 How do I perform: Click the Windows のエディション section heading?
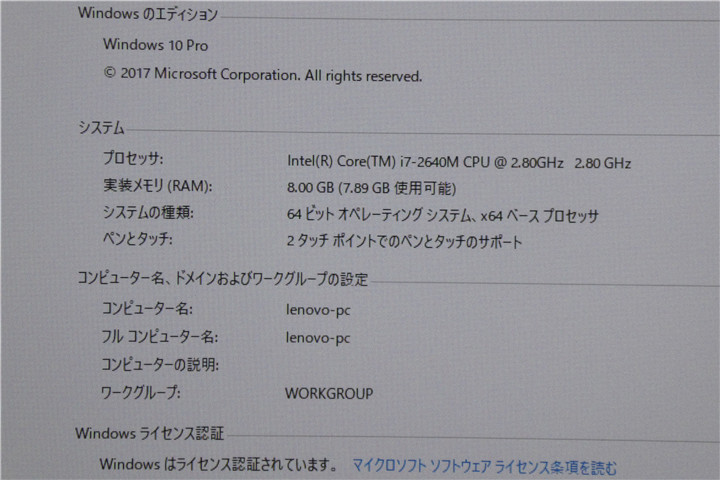[x=147, y=14]
